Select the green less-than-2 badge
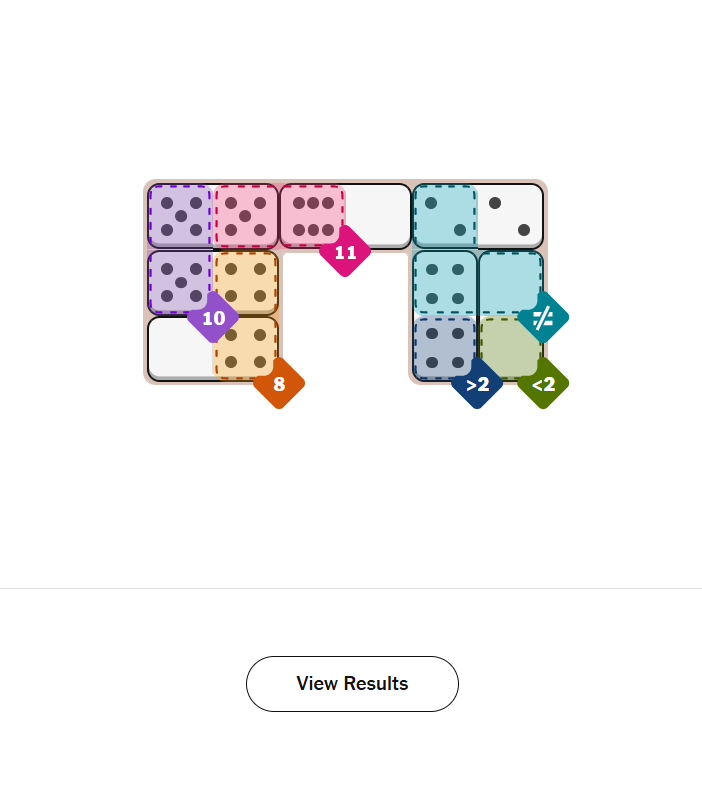The image size is (702, 800). pos(543,384)
